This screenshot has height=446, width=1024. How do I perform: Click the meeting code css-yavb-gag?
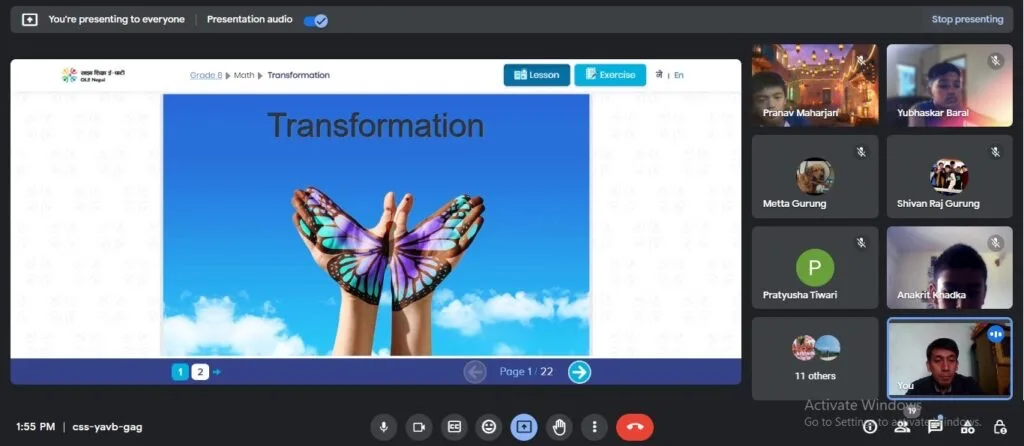pos(107,427)
